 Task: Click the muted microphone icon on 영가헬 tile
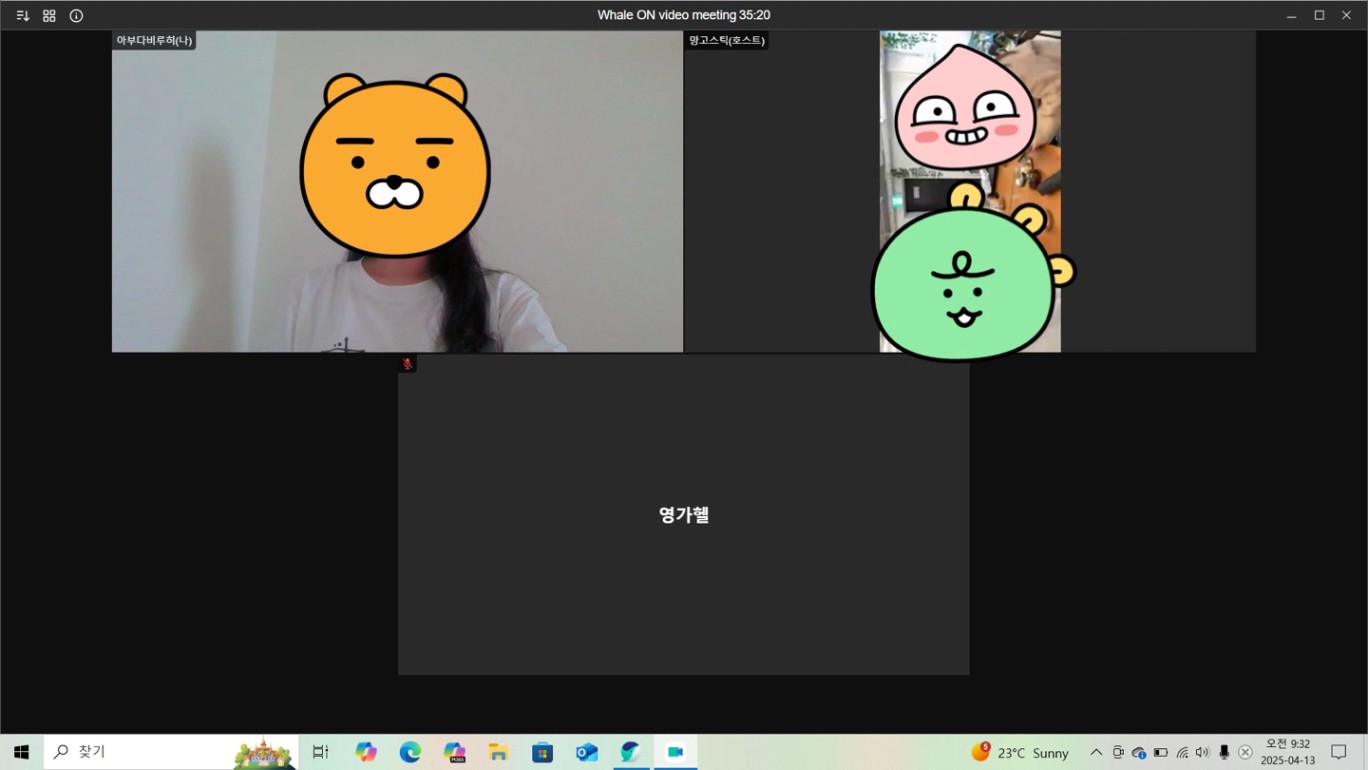coord(407,364)
